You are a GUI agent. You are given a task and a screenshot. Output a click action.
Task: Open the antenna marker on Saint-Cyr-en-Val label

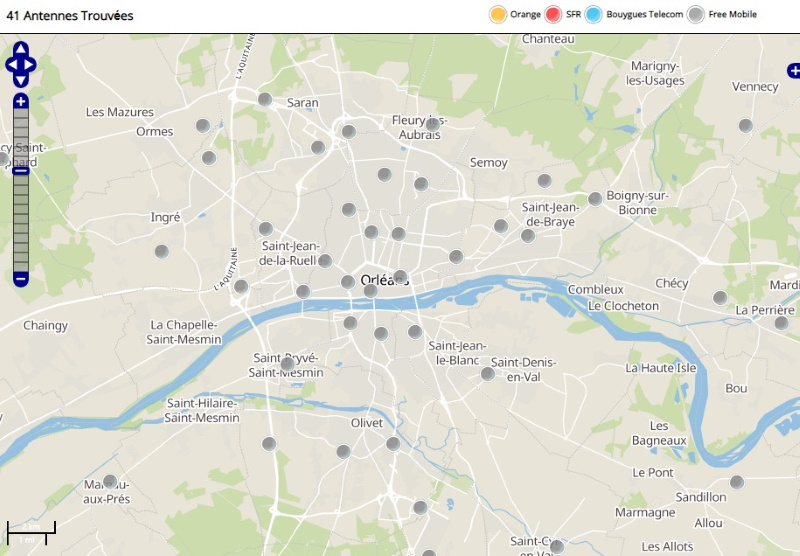(557, 546)
